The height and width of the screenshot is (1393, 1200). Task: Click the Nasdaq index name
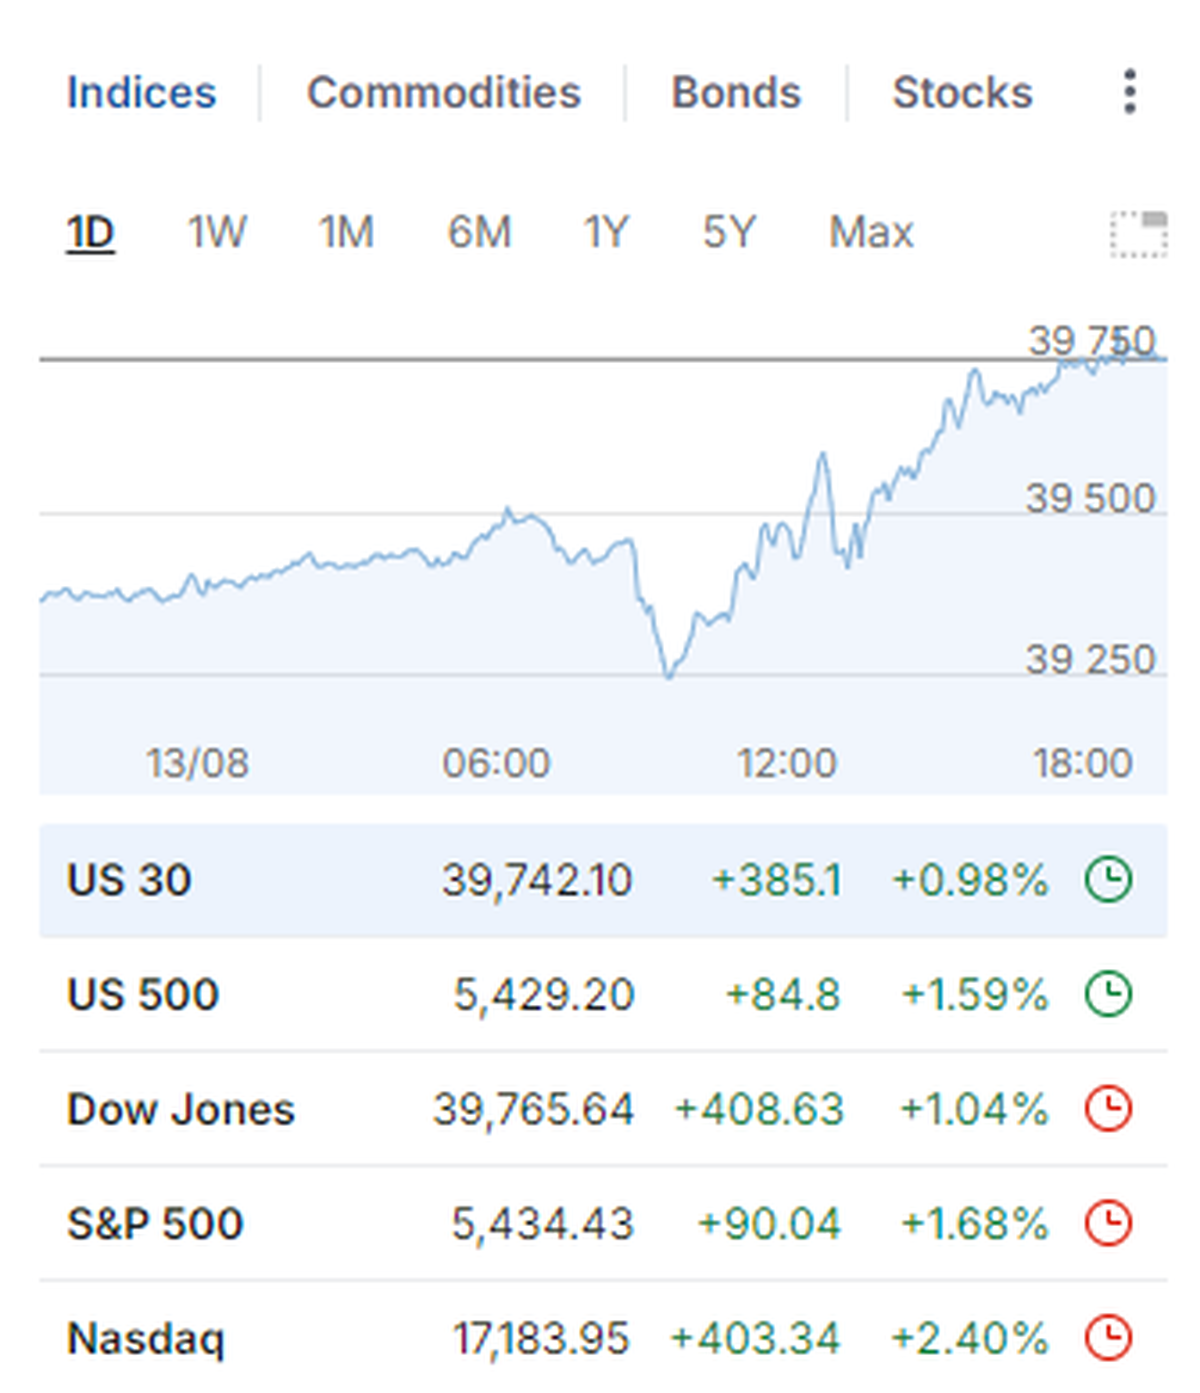[146, 1338]
